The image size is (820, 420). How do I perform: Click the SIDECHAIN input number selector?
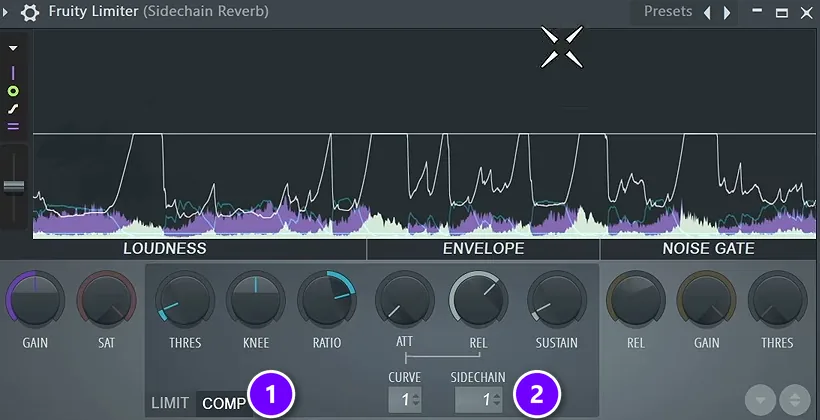479,400
